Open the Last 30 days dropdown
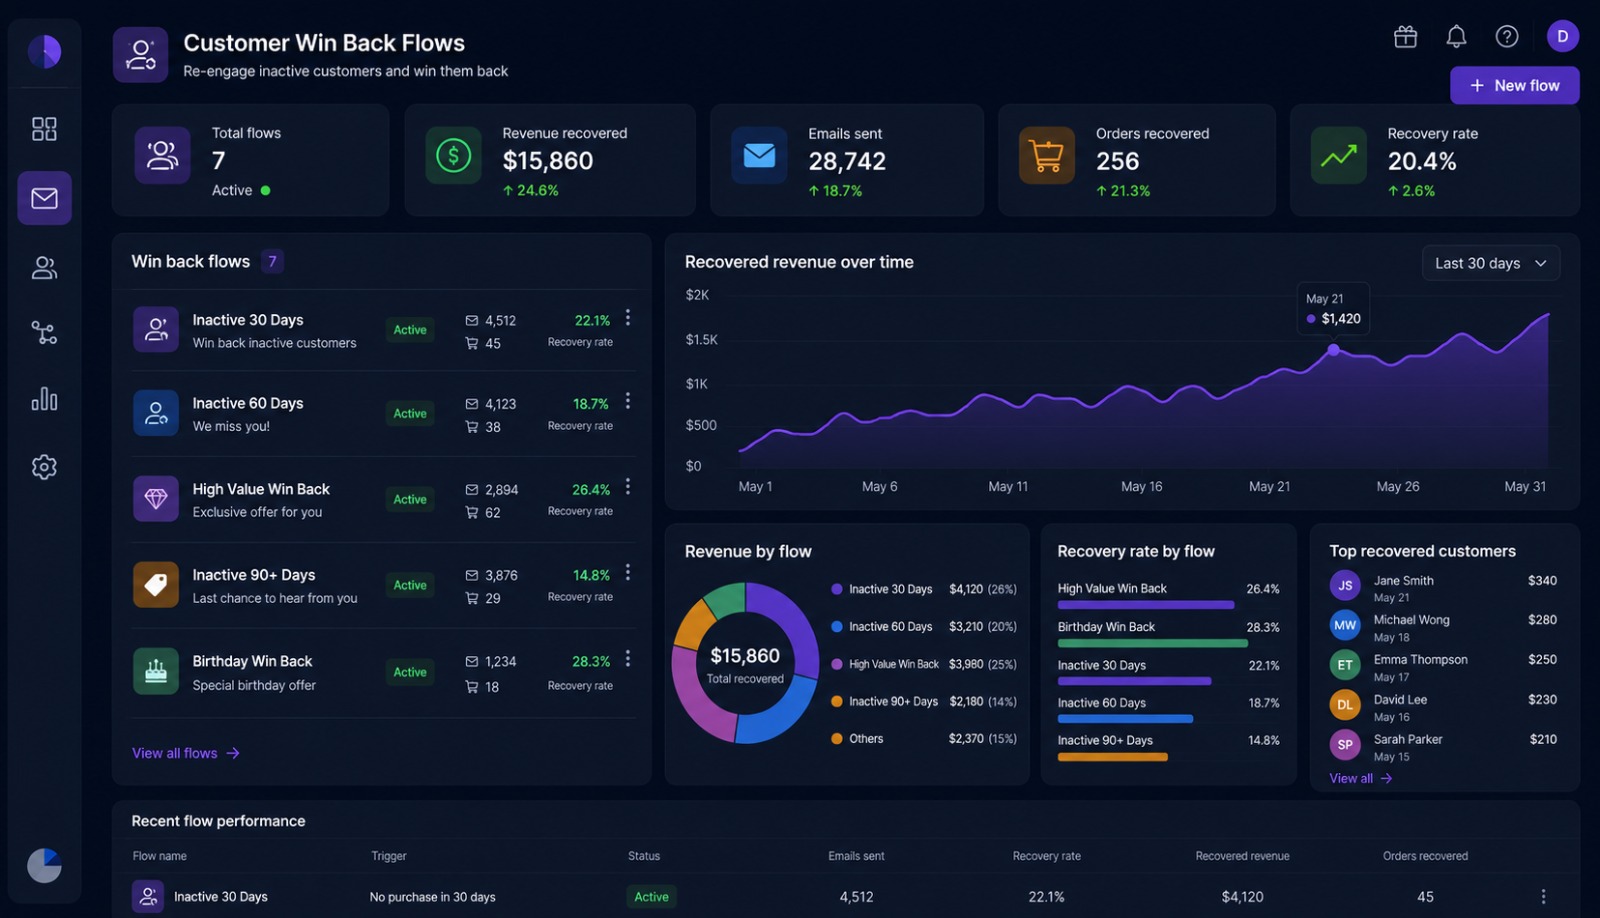Image resolution: width=1600 pixels, height=918 pixels. coord(1490,263)
